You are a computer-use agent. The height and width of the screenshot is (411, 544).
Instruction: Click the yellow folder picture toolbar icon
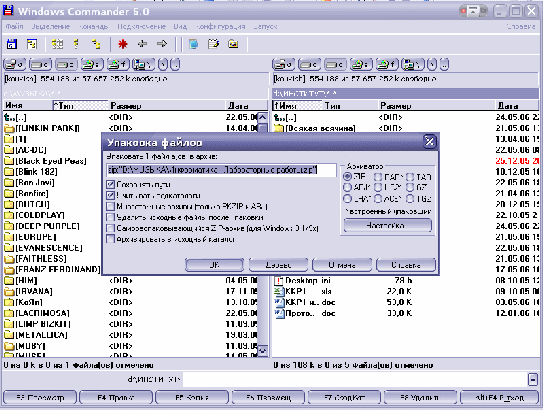[x=233, y=44]
